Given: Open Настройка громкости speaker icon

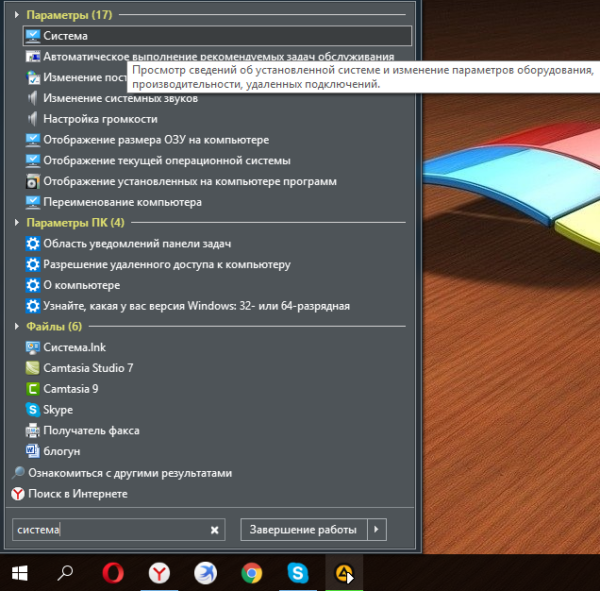Looking at the screenshot, I should point(33,119).
